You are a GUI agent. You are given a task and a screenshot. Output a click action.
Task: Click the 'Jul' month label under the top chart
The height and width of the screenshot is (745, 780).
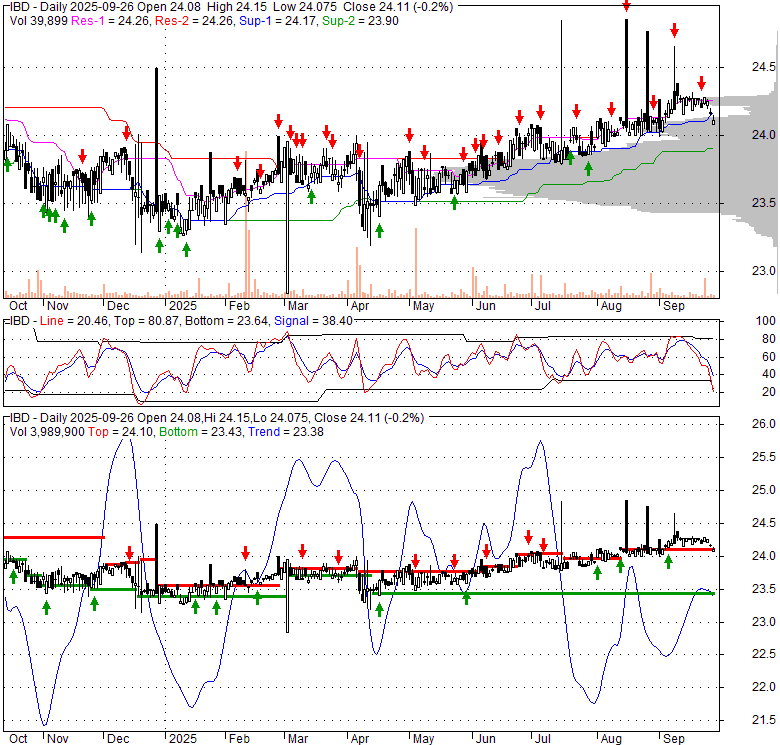coord(543,306)
